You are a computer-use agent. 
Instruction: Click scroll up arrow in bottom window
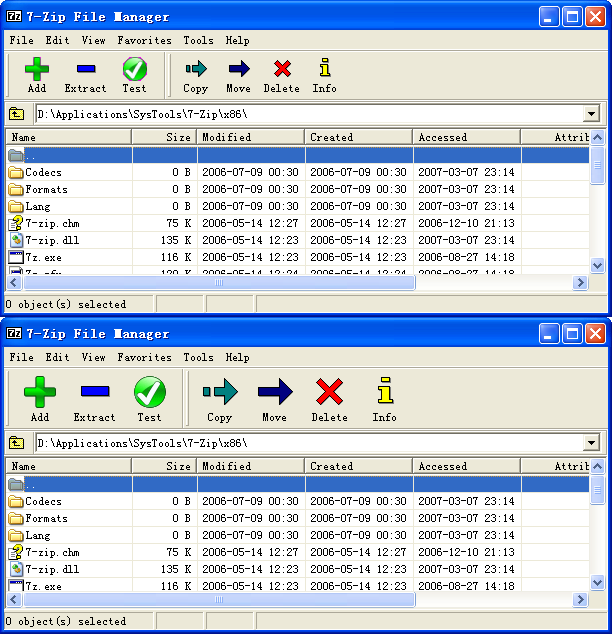597,467
